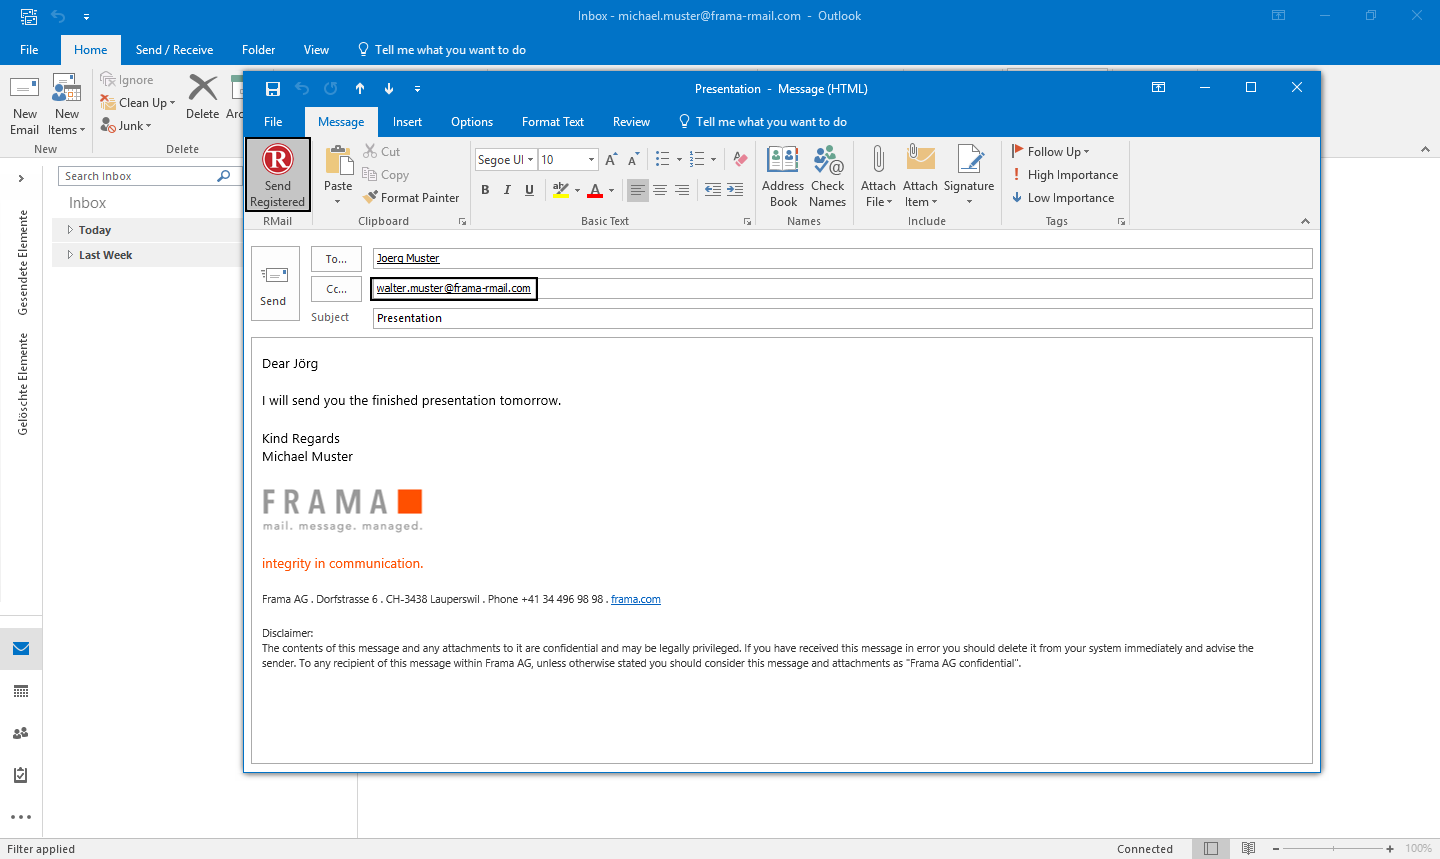Viewport: 1440px width, 859px height.
Task: Open People view in navigation bar
Action: (21, 733)
